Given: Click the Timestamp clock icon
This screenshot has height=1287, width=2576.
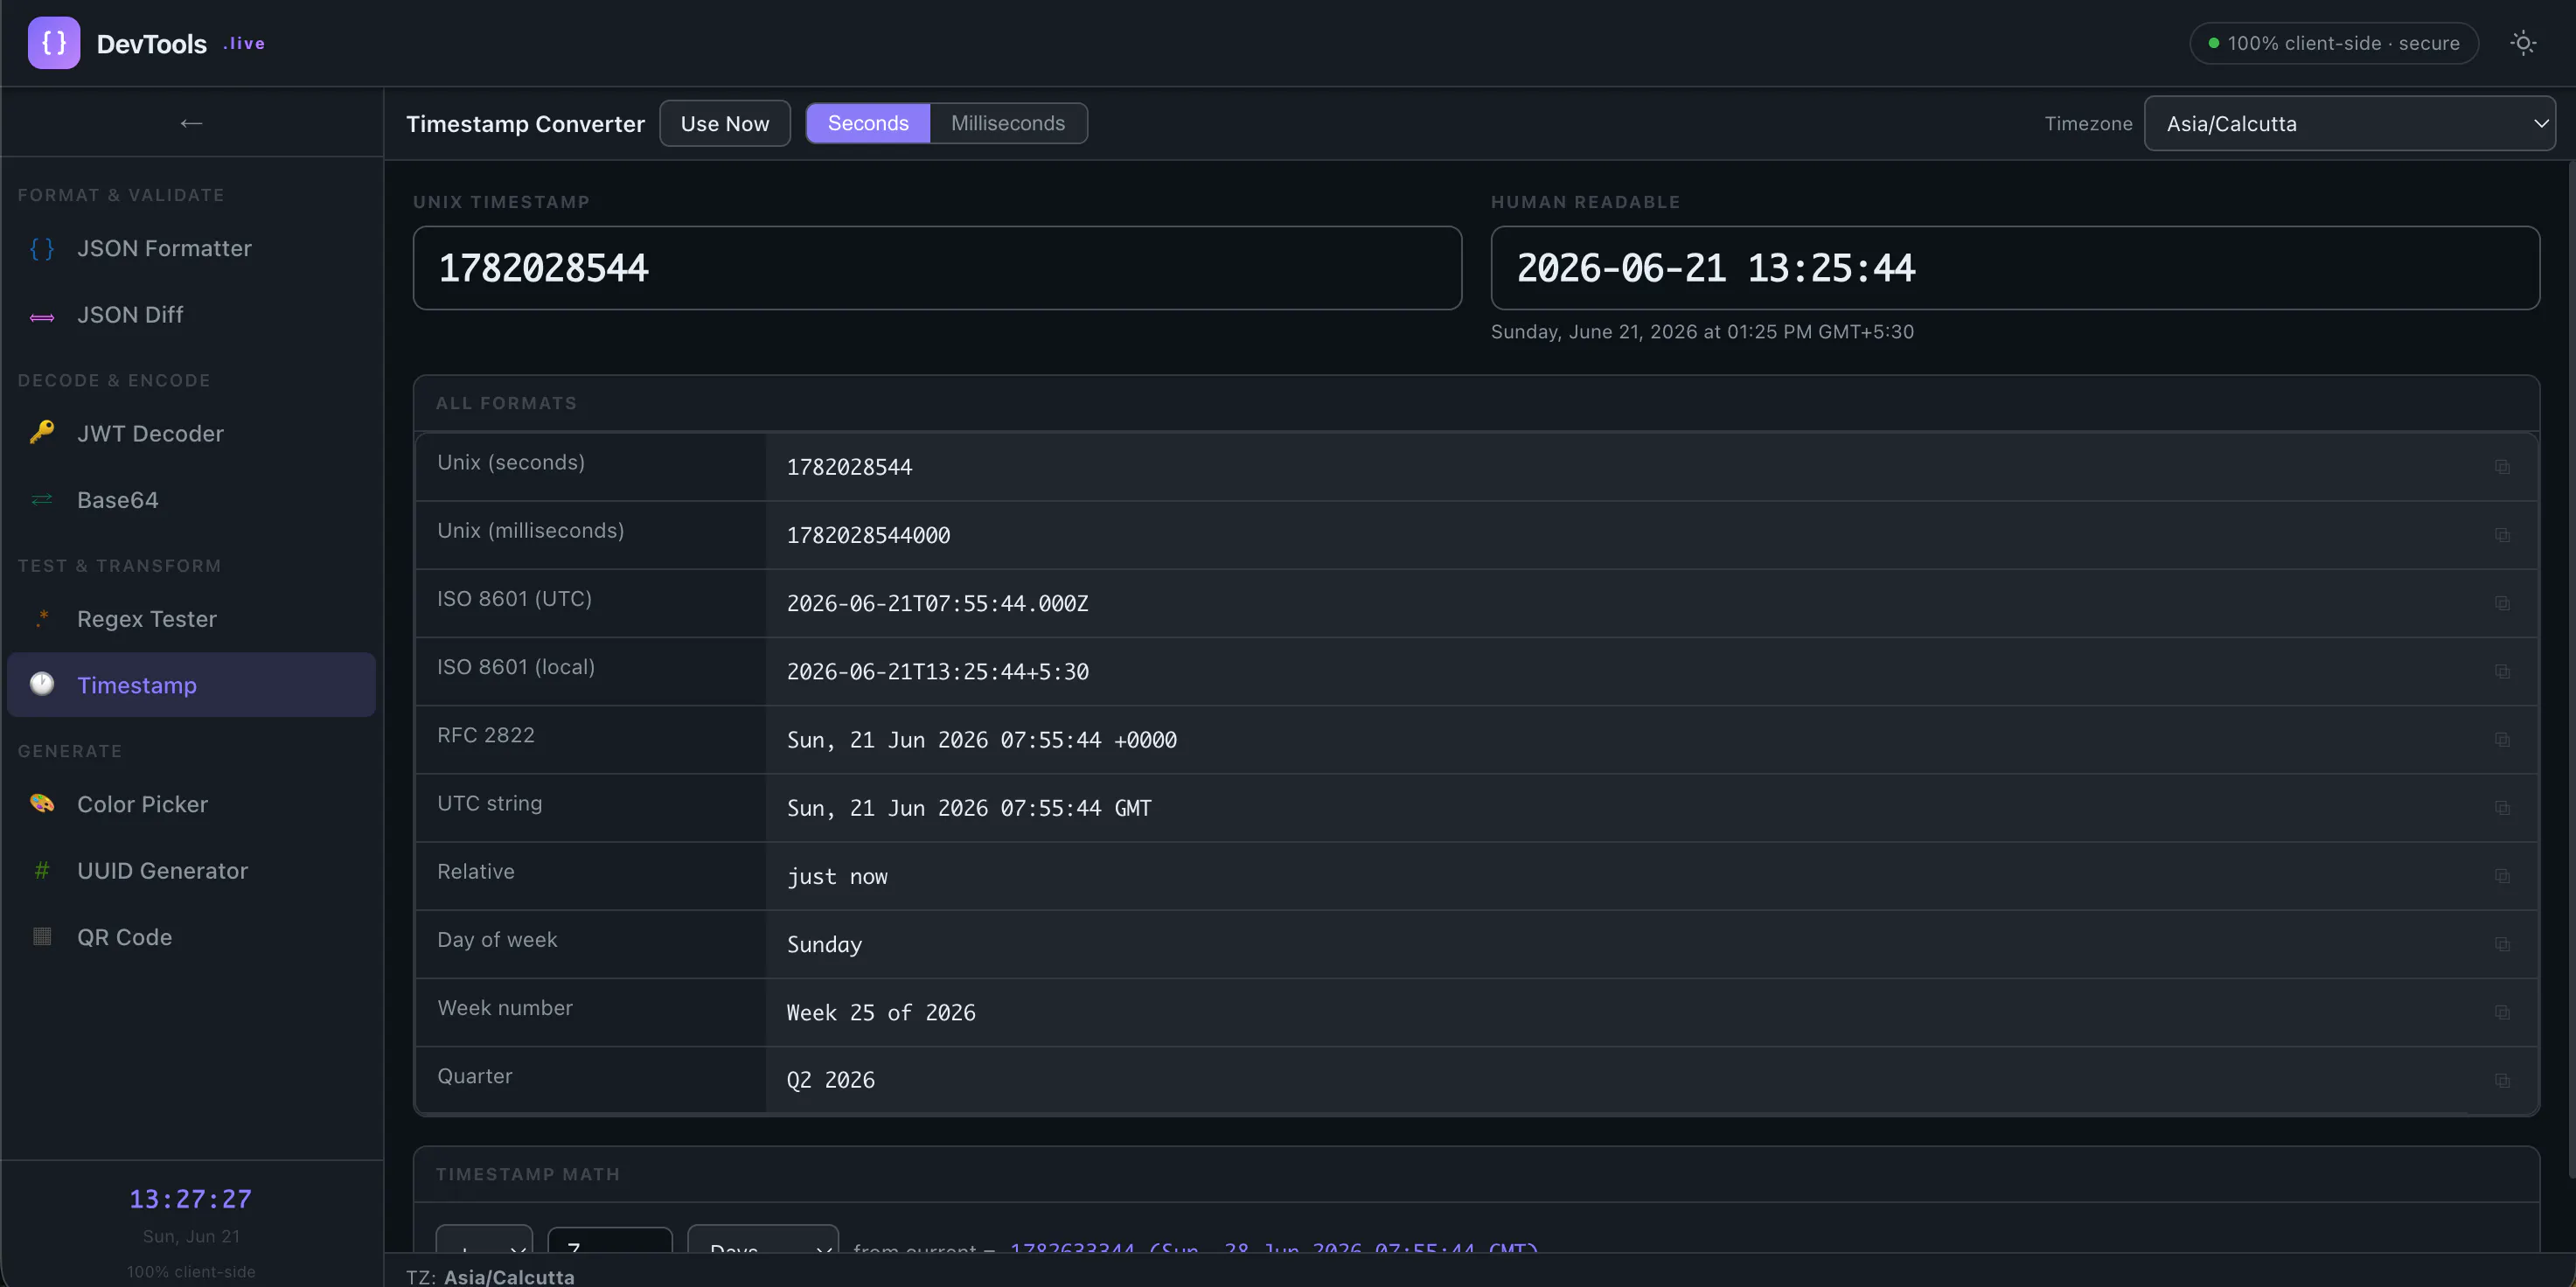Looking at the screenshot, I should click(42, 684).
